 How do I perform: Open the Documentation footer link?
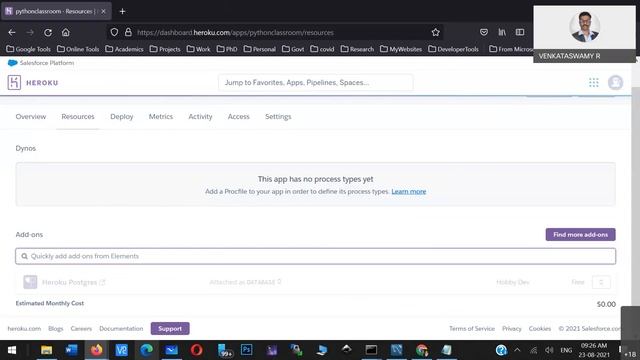click(x=121, y=329)
